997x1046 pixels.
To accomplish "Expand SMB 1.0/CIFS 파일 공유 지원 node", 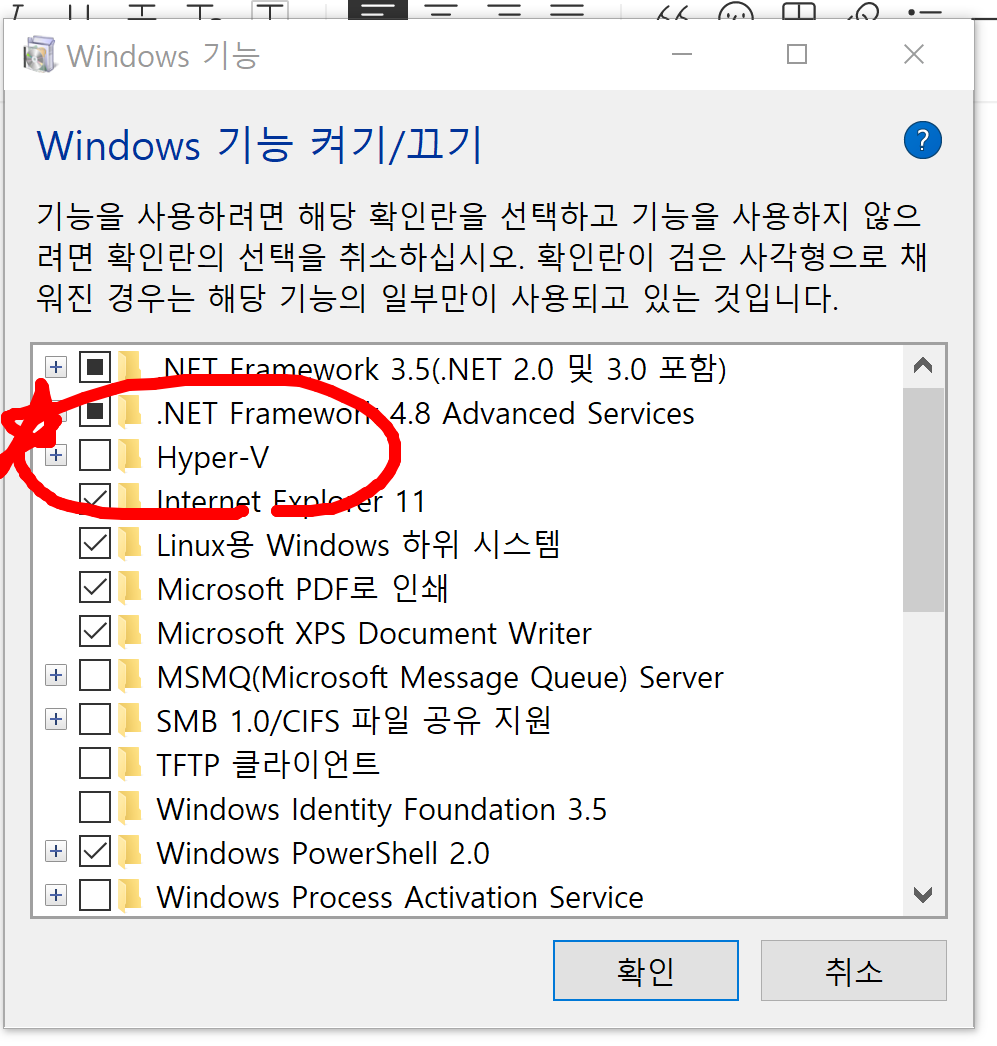I will click(56, 719).
